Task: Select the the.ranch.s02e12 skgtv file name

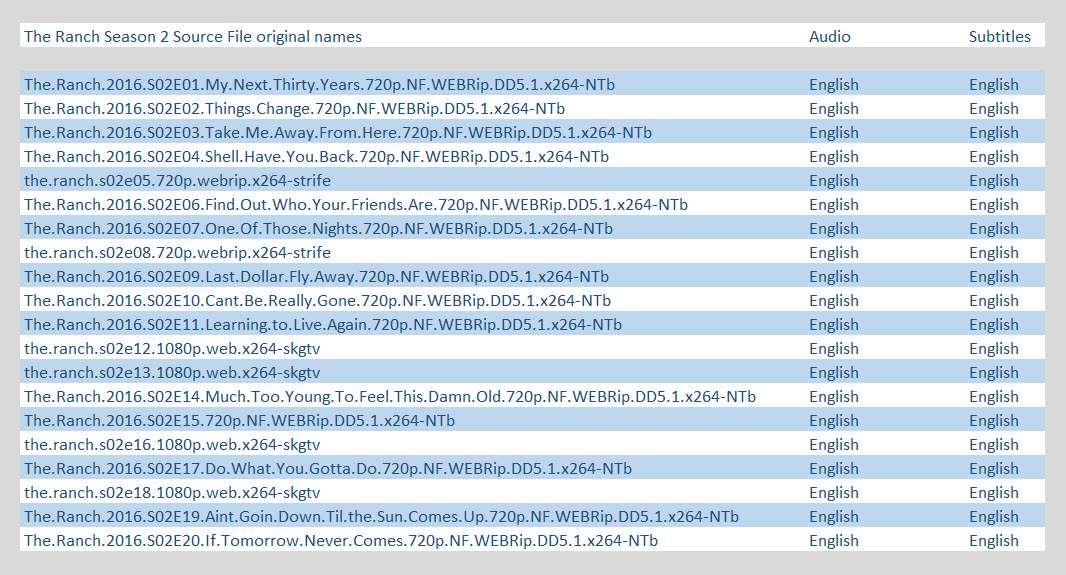Action: pos(172,349)
